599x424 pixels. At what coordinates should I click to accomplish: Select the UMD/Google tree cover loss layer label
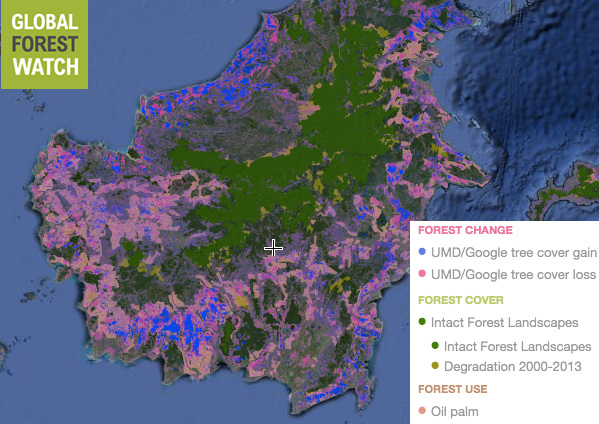click(513, 274)
